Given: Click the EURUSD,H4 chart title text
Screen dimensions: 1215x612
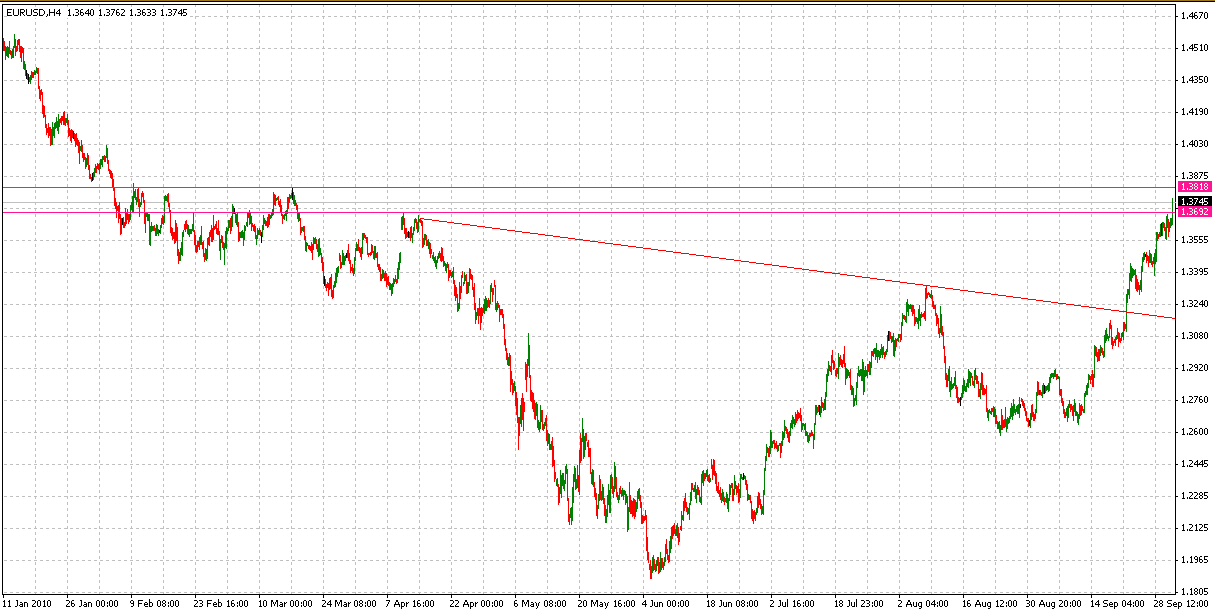Looking at the screenshot, I should pyautogui.click(x=33, y=12).
